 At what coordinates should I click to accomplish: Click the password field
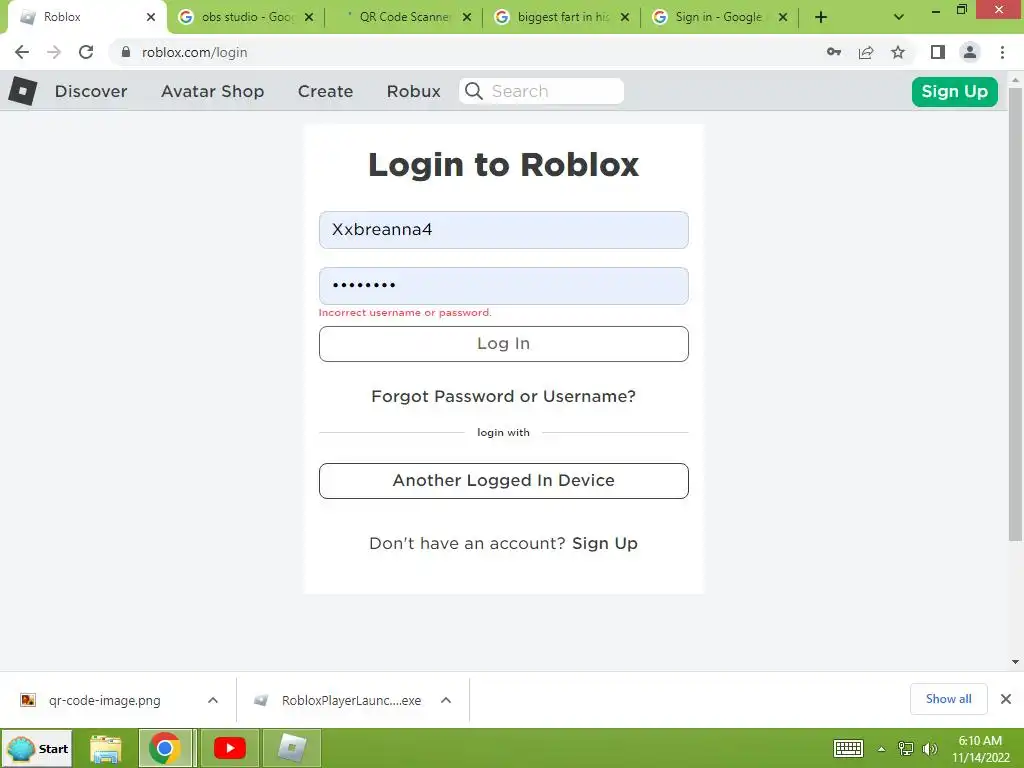click(x=504, y=285)
